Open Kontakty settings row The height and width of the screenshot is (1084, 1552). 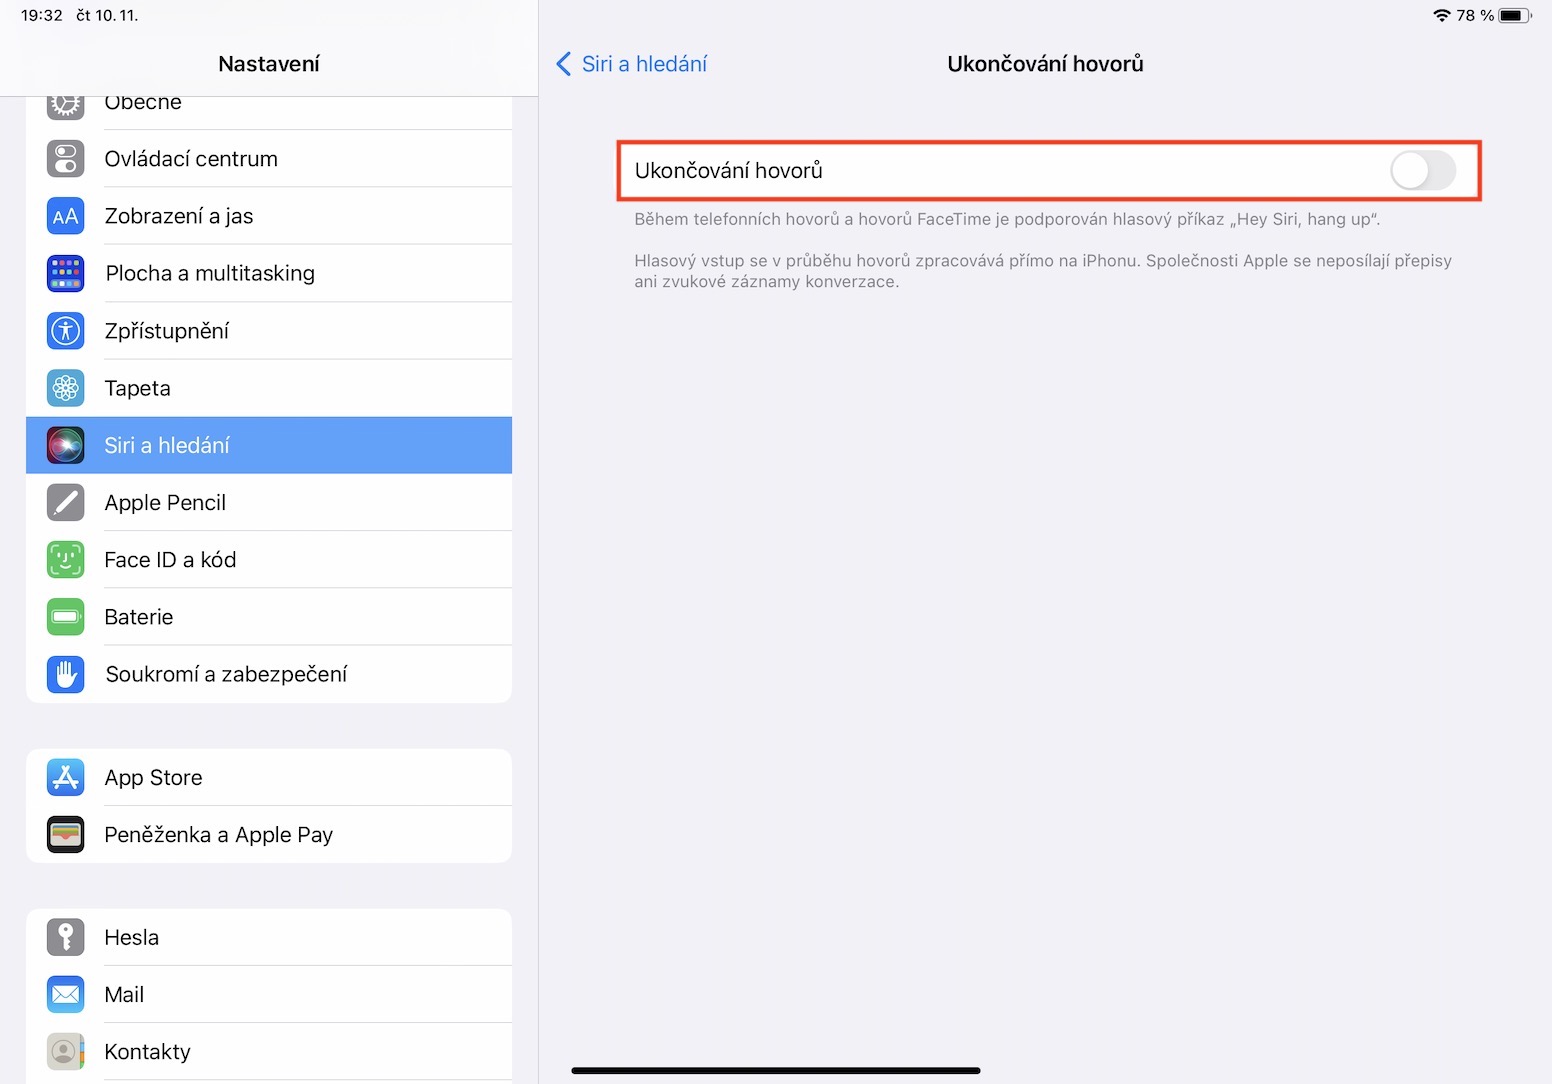pyautogui.click(x=147, y=1052)
